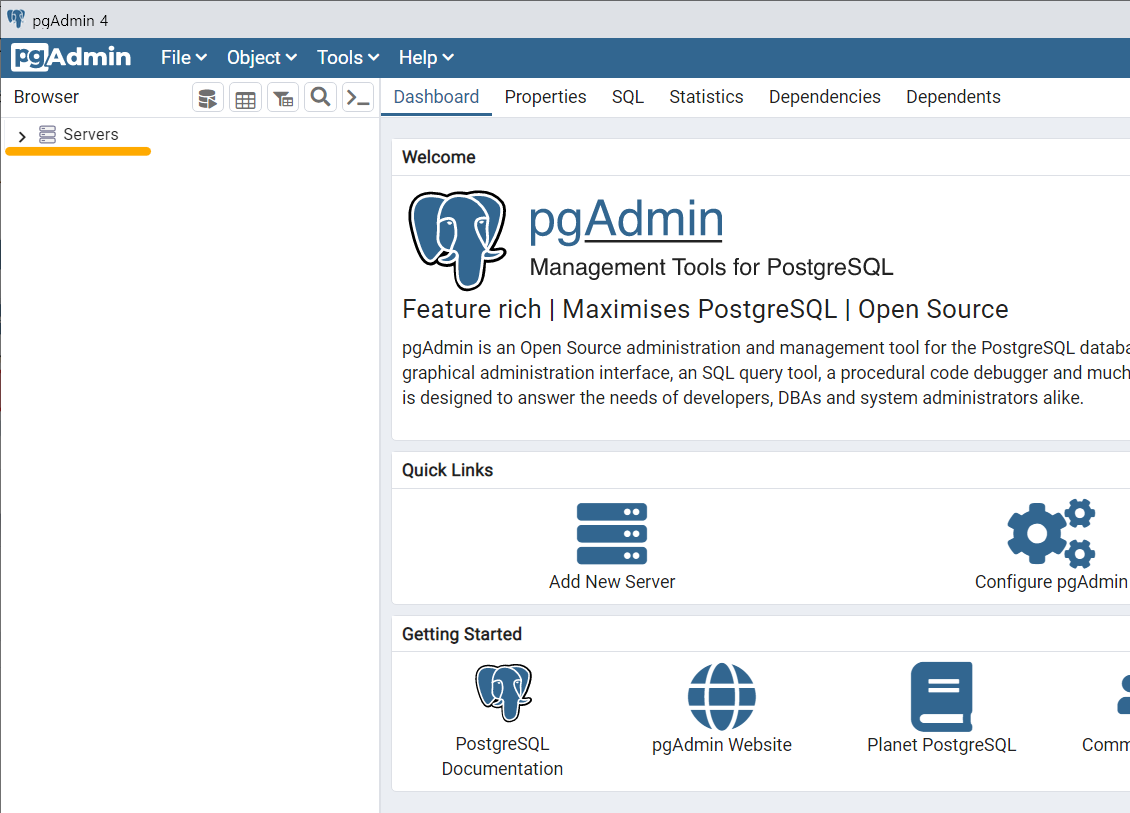Click the Welcome section header

pos(439,157)
